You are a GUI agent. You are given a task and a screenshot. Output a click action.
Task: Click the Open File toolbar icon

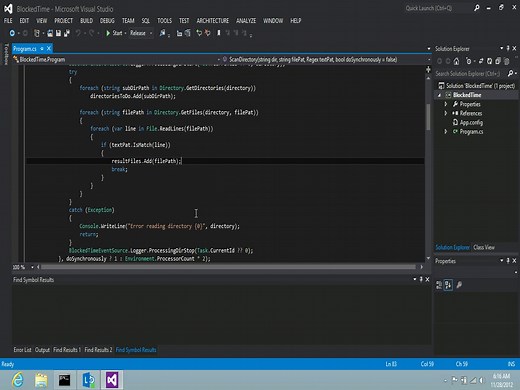pos(50,33)
